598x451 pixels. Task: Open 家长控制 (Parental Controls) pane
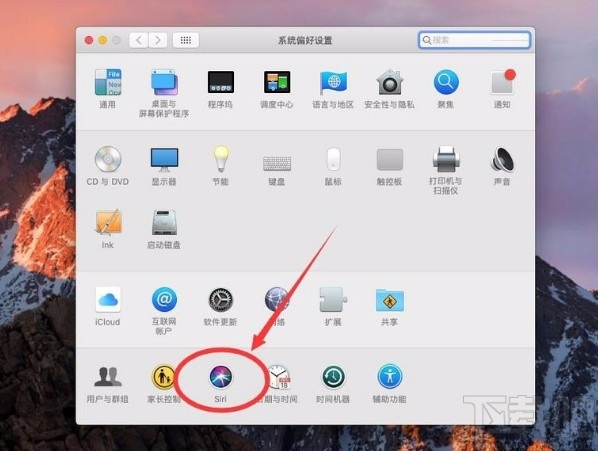(x=164, y=377)
